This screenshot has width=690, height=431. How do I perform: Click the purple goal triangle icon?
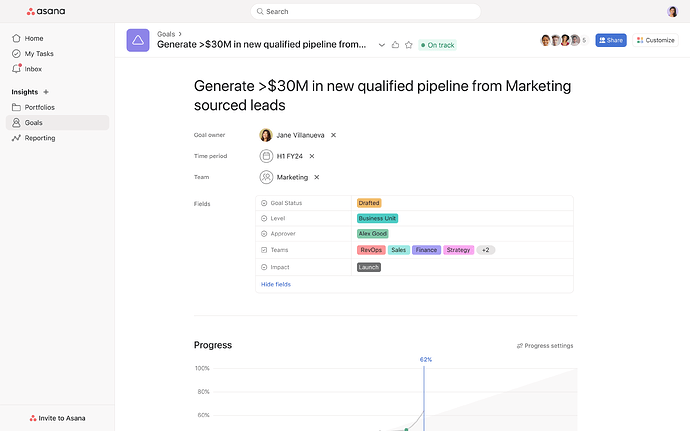click(138, 40)
